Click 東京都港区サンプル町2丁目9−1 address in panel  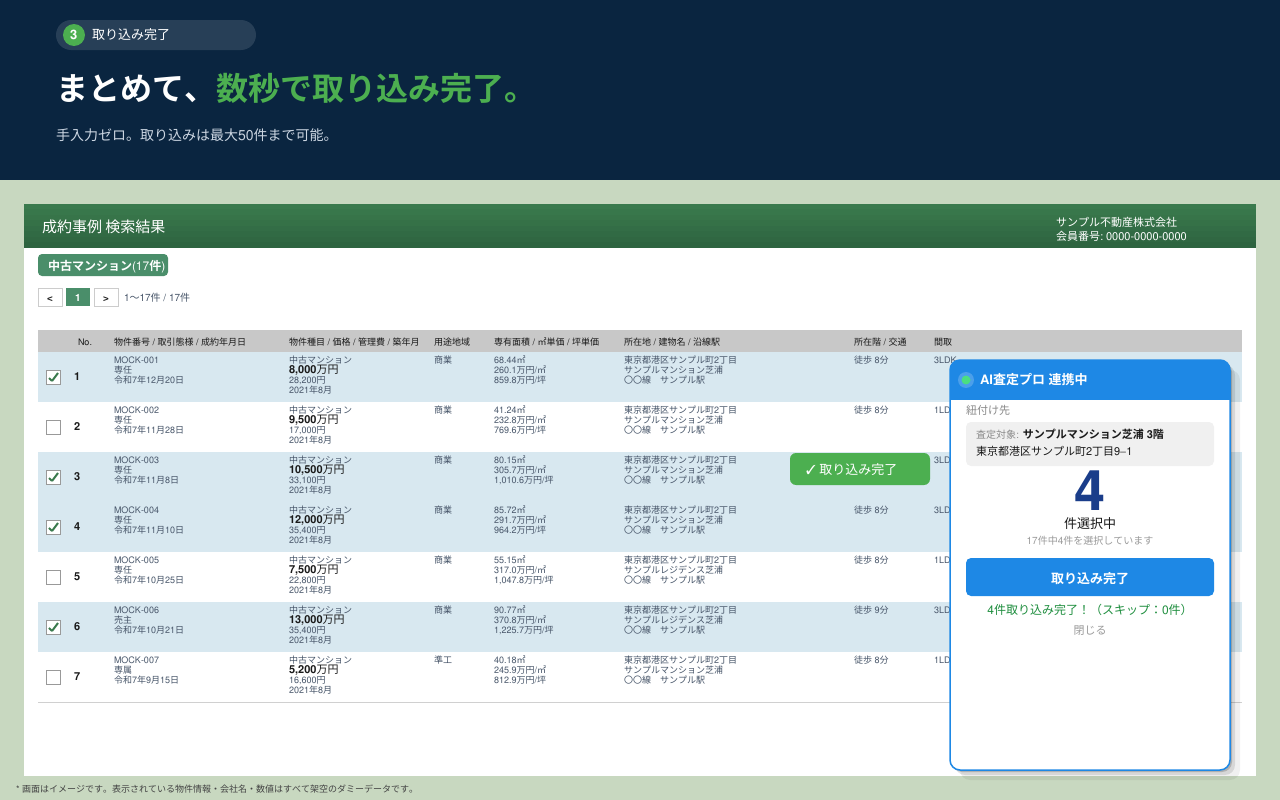click(1054, 451)
